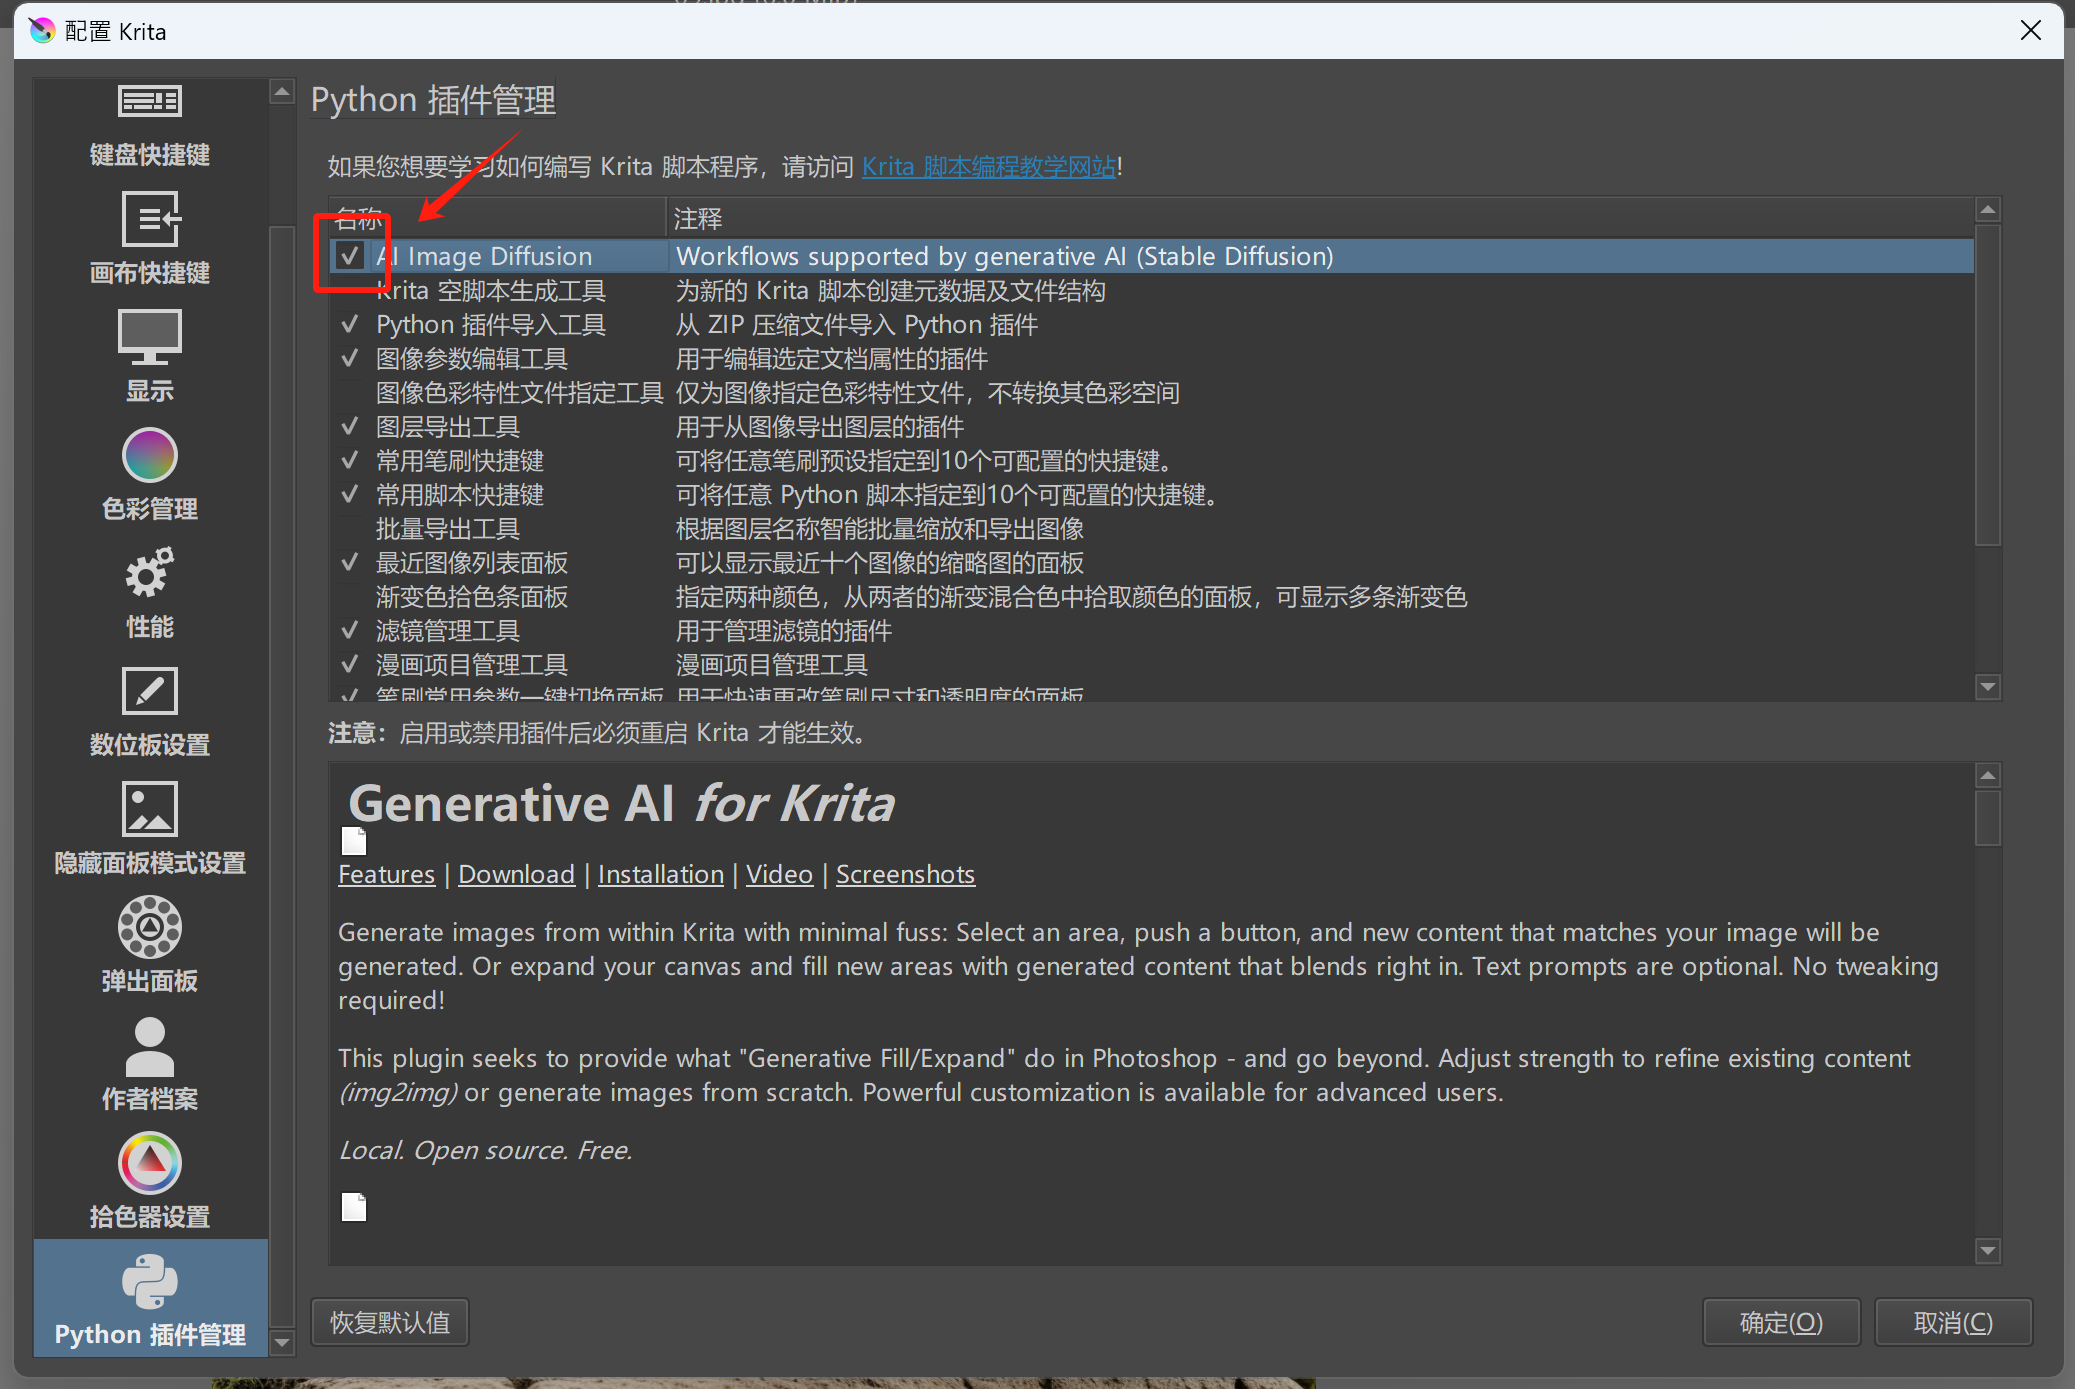Toggle the 常用脚本快捷键 checkbox

[x=349, y=494]
